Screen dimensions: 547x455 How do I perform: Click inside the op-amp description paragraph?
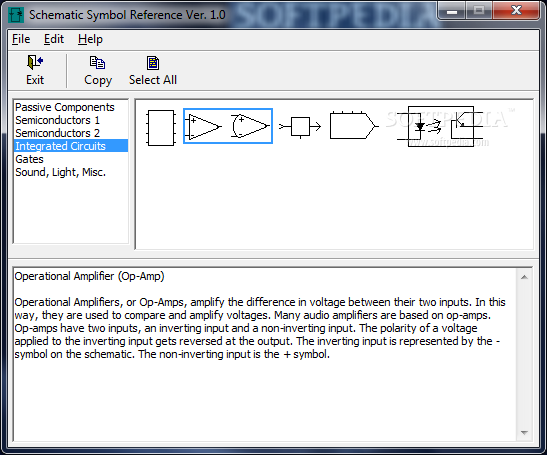(x=260, y=328)
